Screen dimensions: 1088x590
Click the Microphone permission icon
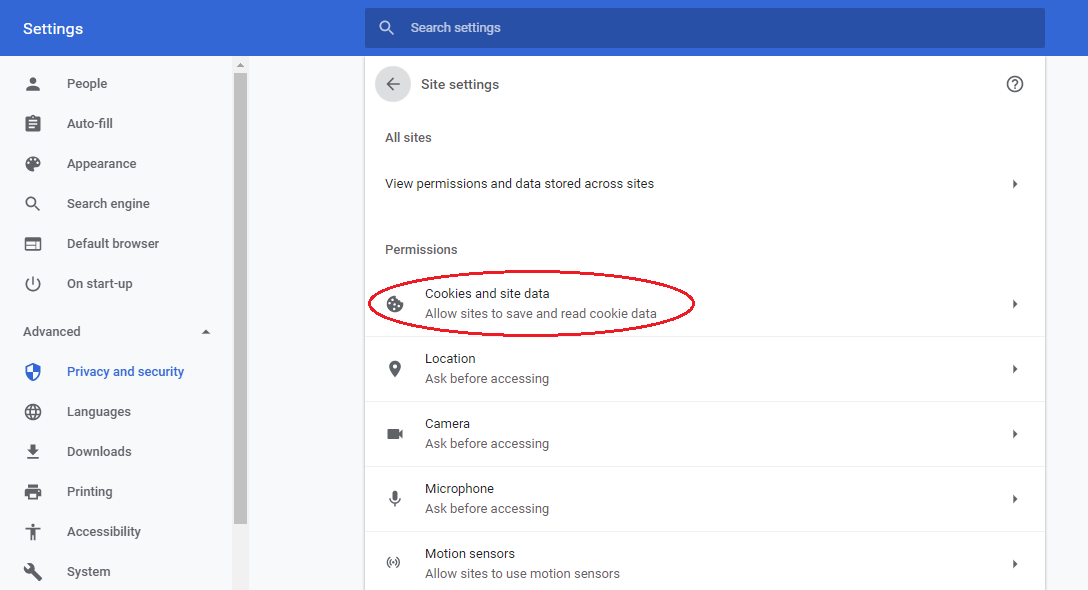(x=395, y=498)
